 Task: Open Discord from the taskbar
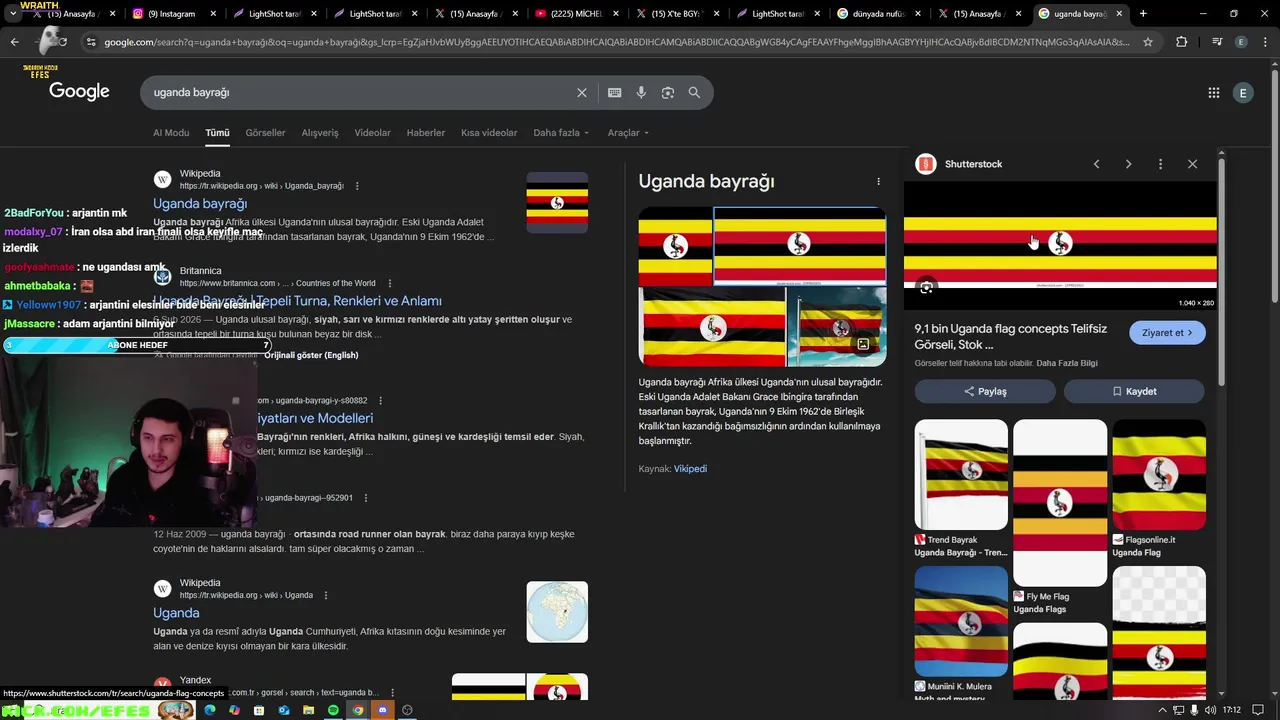click(x=382, y=710)
